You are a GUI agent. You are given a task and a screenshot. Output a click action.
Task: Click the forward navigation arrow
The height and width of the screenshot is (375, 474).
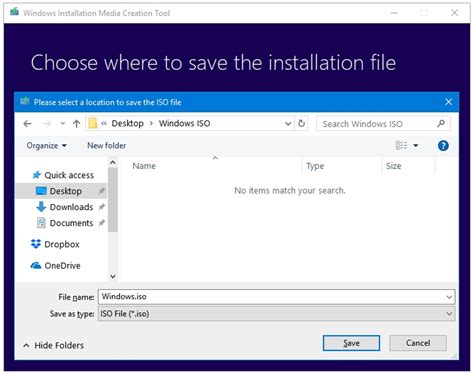[47, 124]
